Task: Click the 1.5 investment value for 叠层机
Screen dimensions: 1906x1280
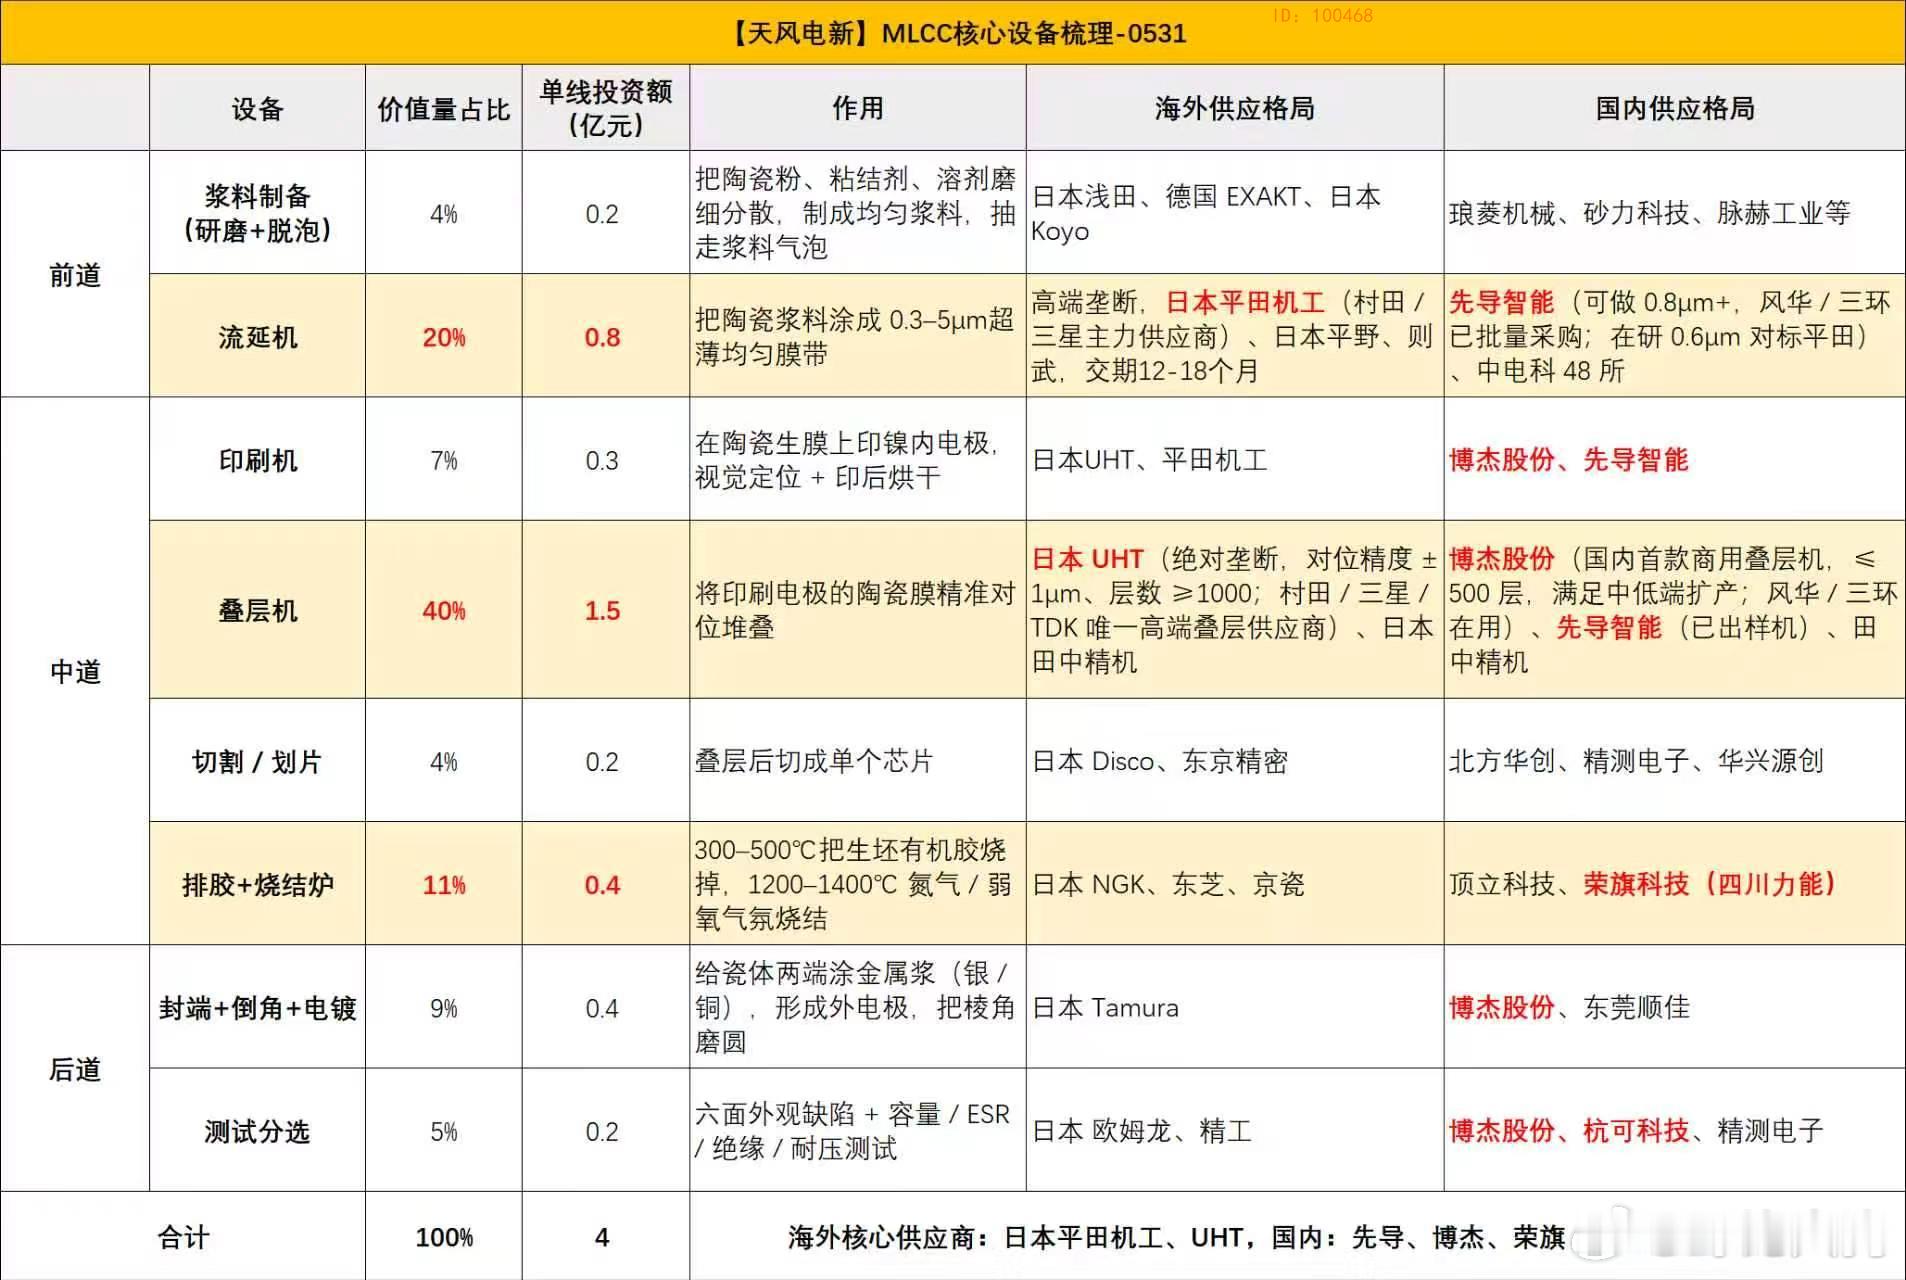Action: (602, 610)
